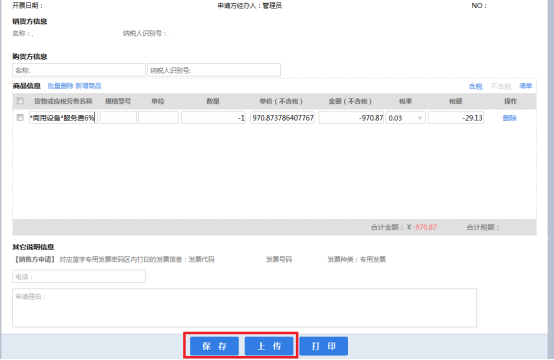This screenshot has width=554, height=360.
Task: Select the 不含税 tax-exclusive option
Action: coord(501,86)
